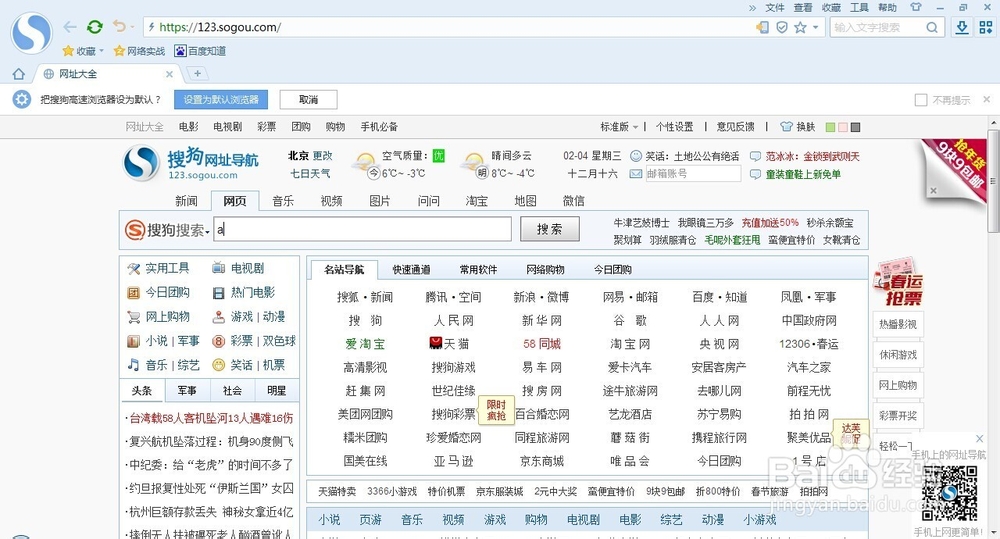Open the 帮助 menu
The width and height of the screenshot is (1000, 539).
[x=887, y=8]
